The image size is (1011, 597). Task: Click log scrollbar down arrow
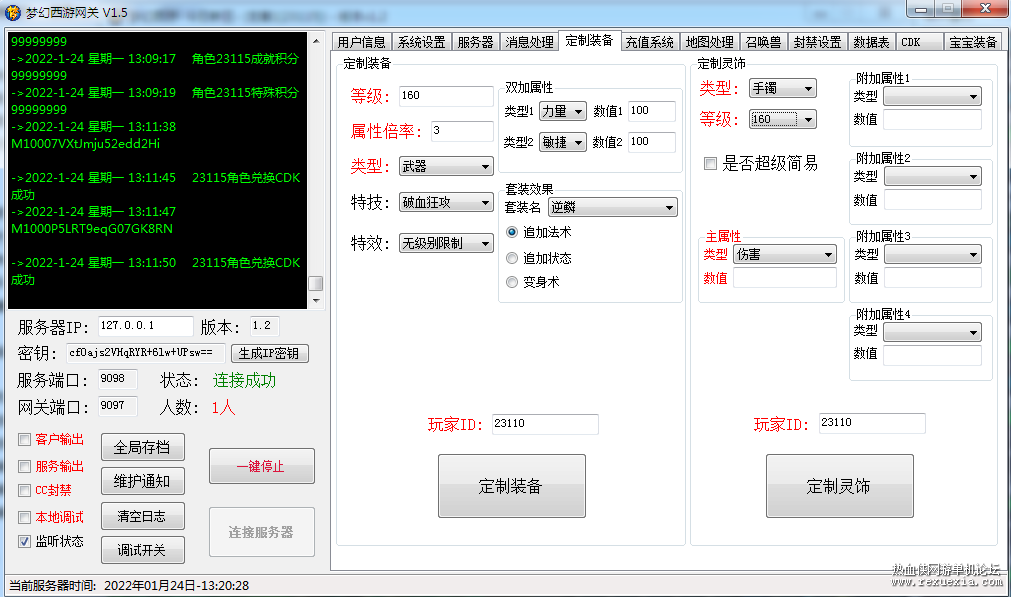[316, 300]
